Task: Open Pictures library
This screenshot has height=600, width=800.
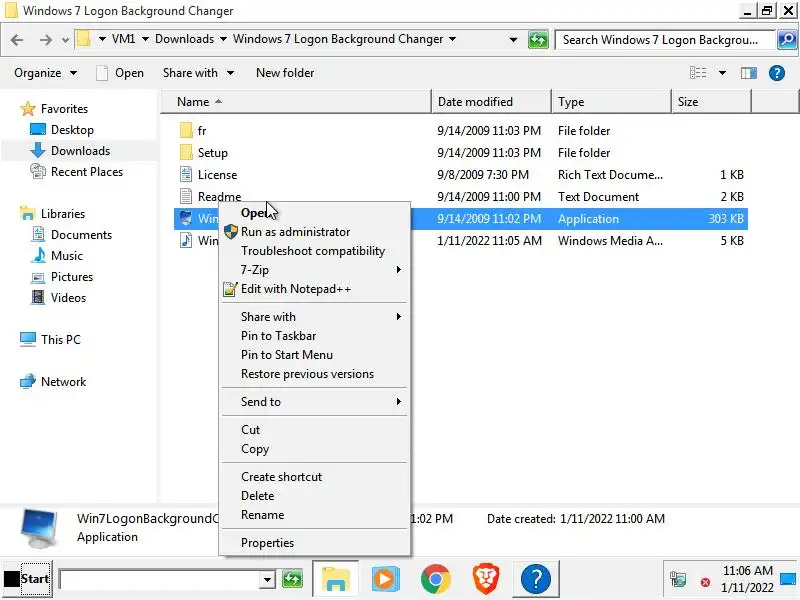Action: [62, 277]
